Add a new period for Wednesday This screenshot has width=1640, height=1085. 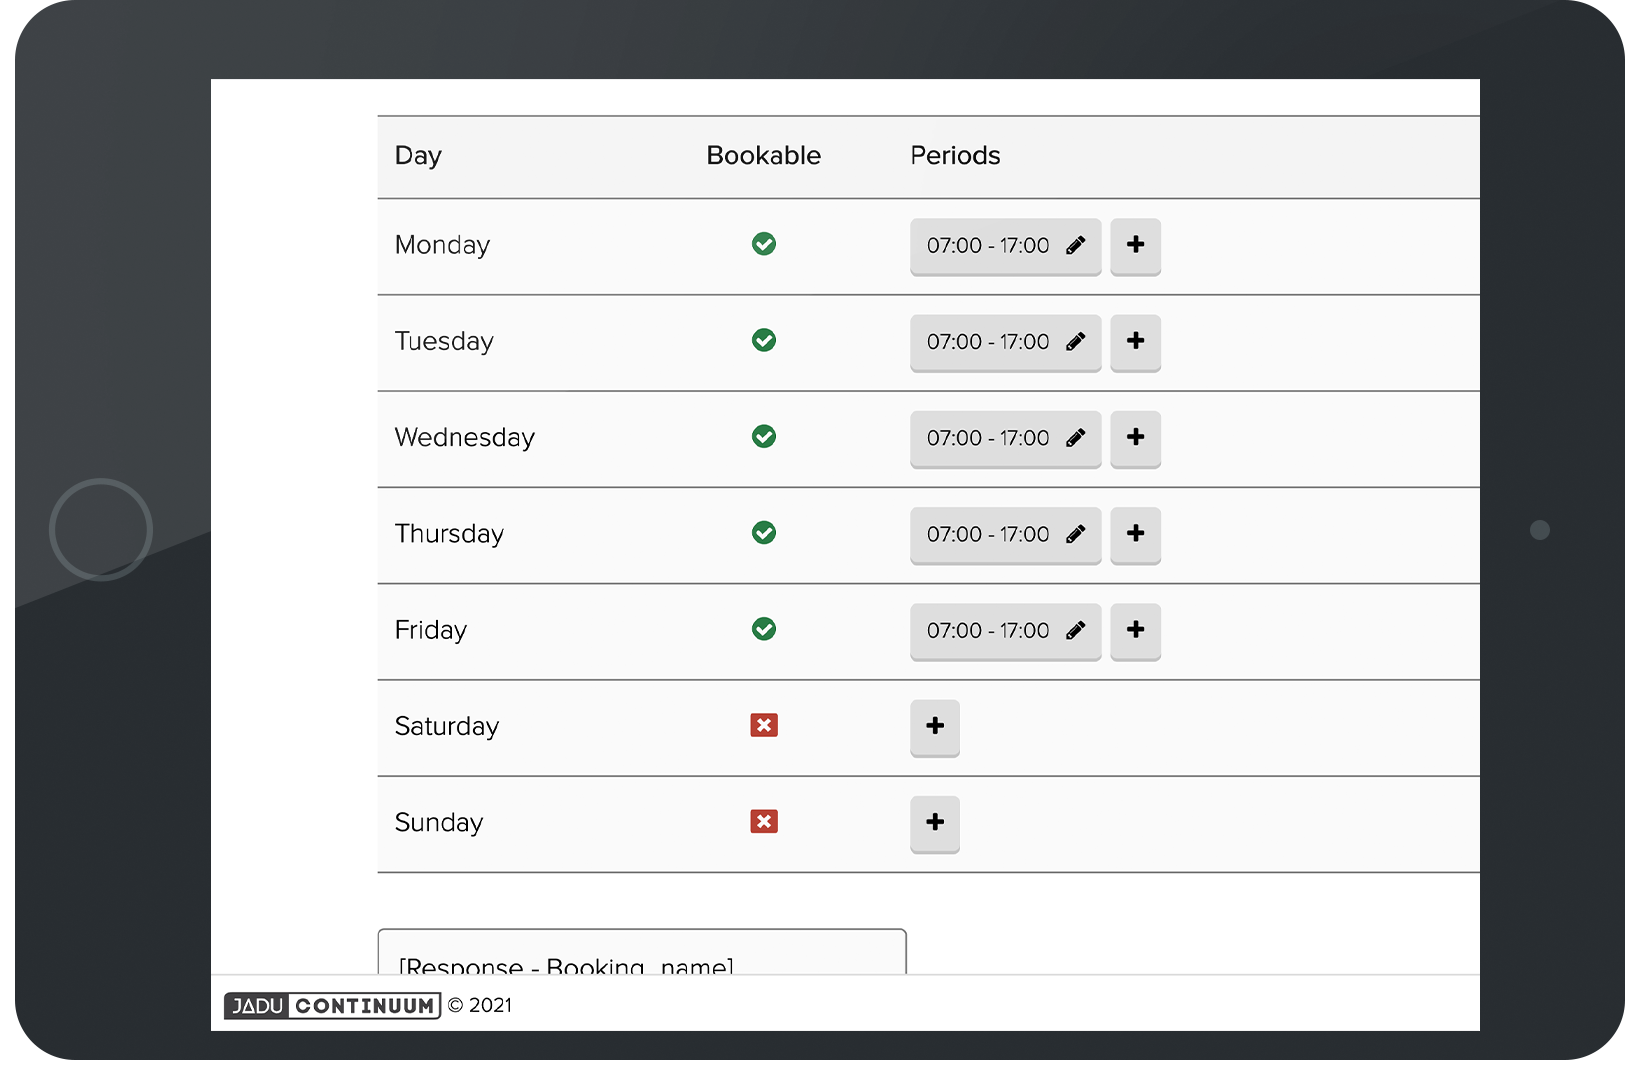[x=1135, y=438]
